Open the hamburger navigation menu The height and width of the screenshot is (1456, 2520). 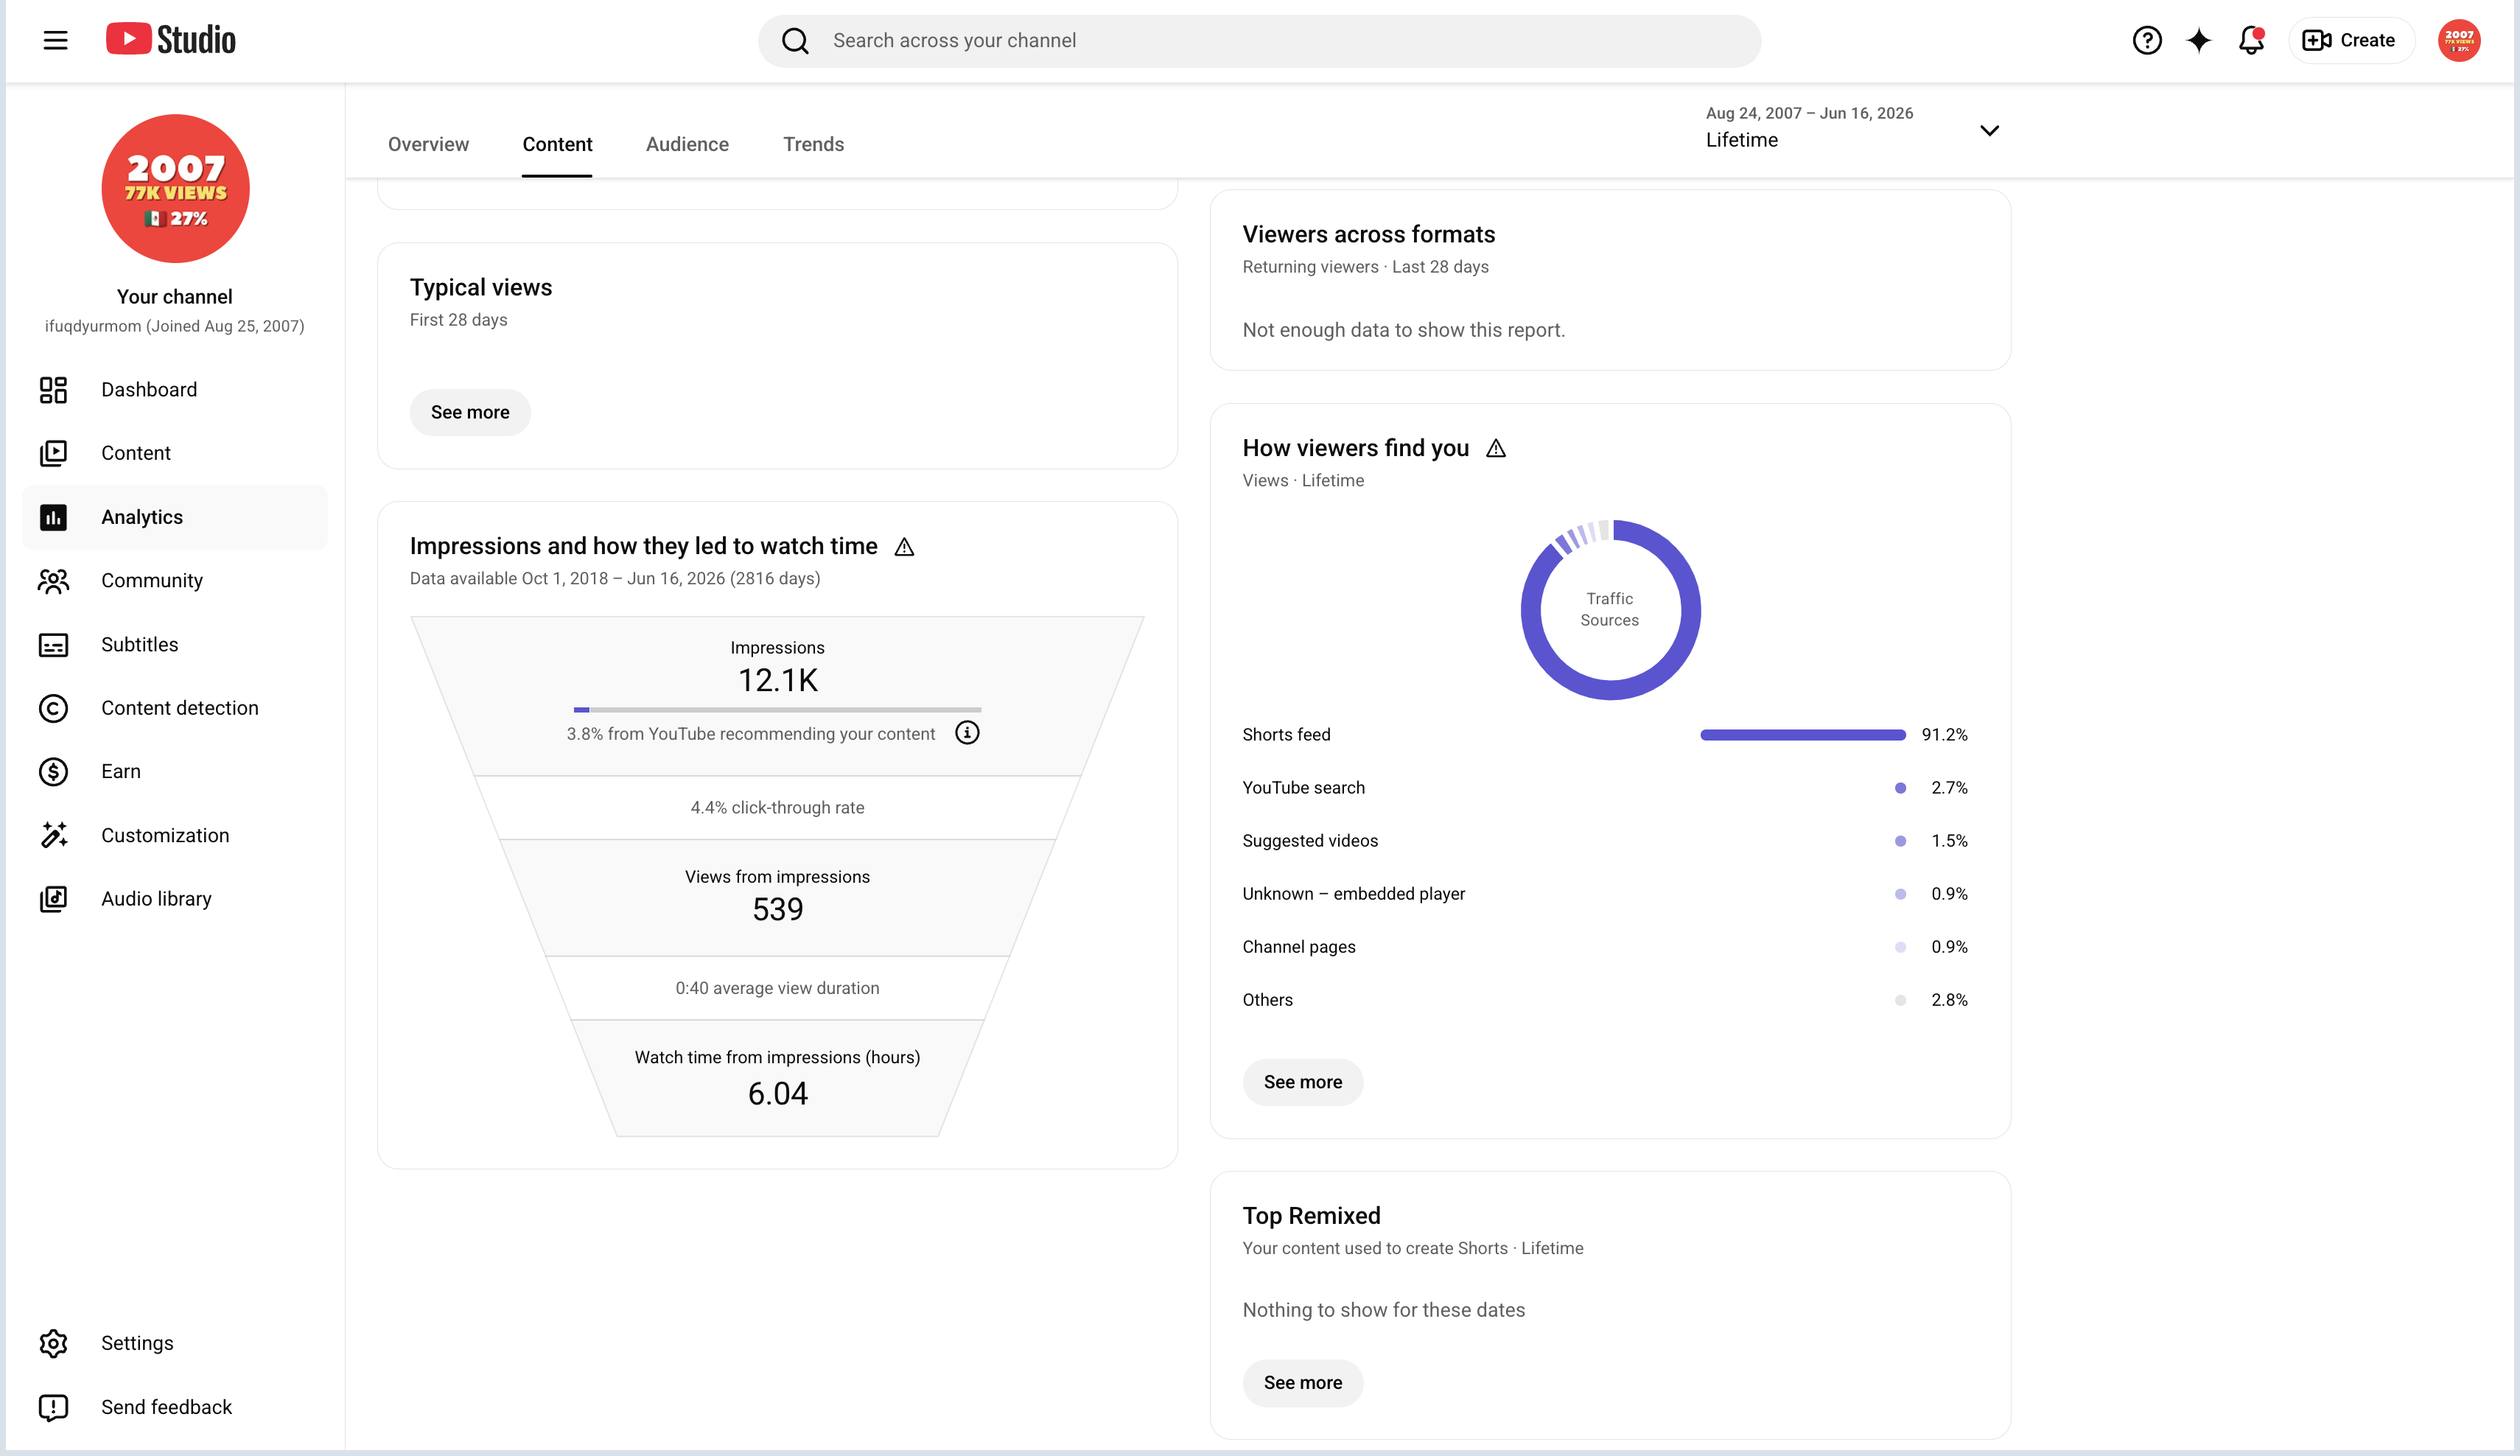[x=55, y=40]
